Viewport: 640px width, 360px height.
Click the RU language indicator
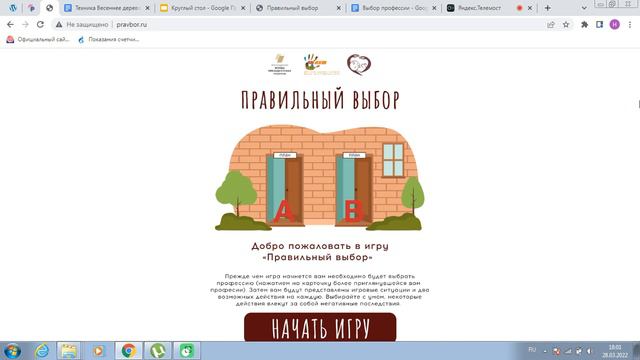pyautogui.click(x=532, y=350)
